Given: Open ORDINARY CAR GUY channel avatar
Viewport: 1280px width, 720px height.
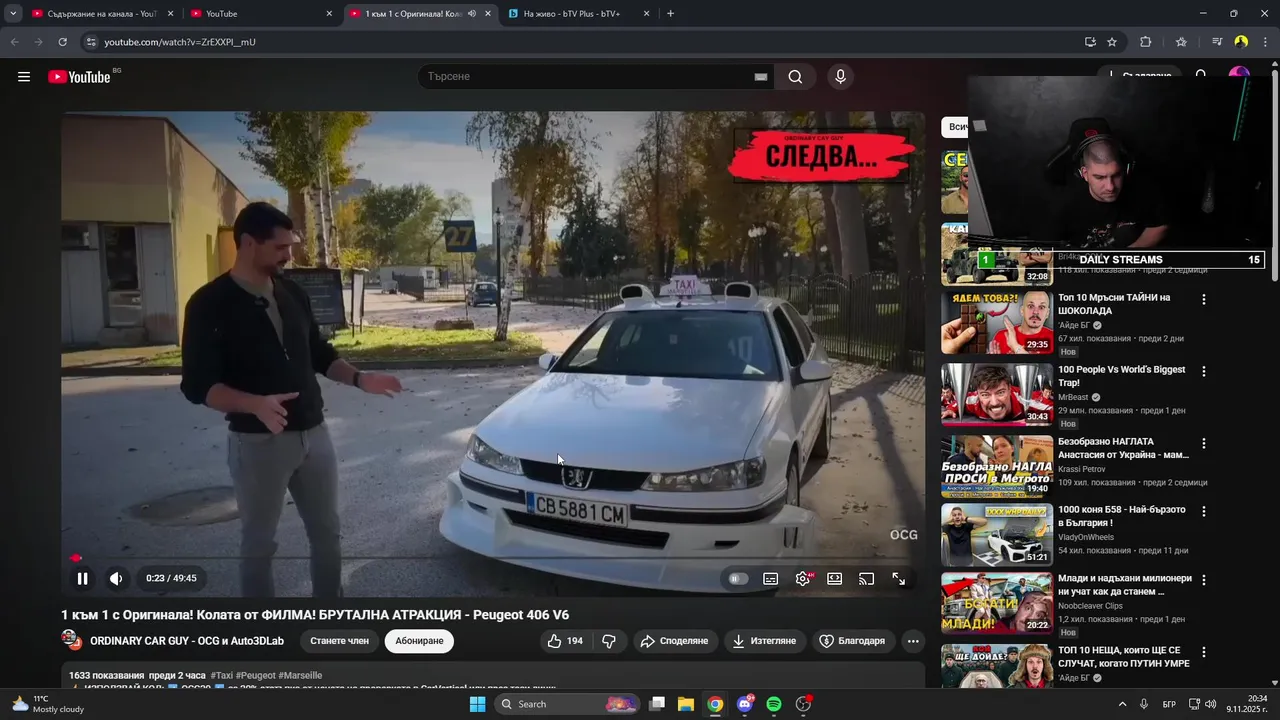Looking at the screenshot, I should click(x=71, y=640).
